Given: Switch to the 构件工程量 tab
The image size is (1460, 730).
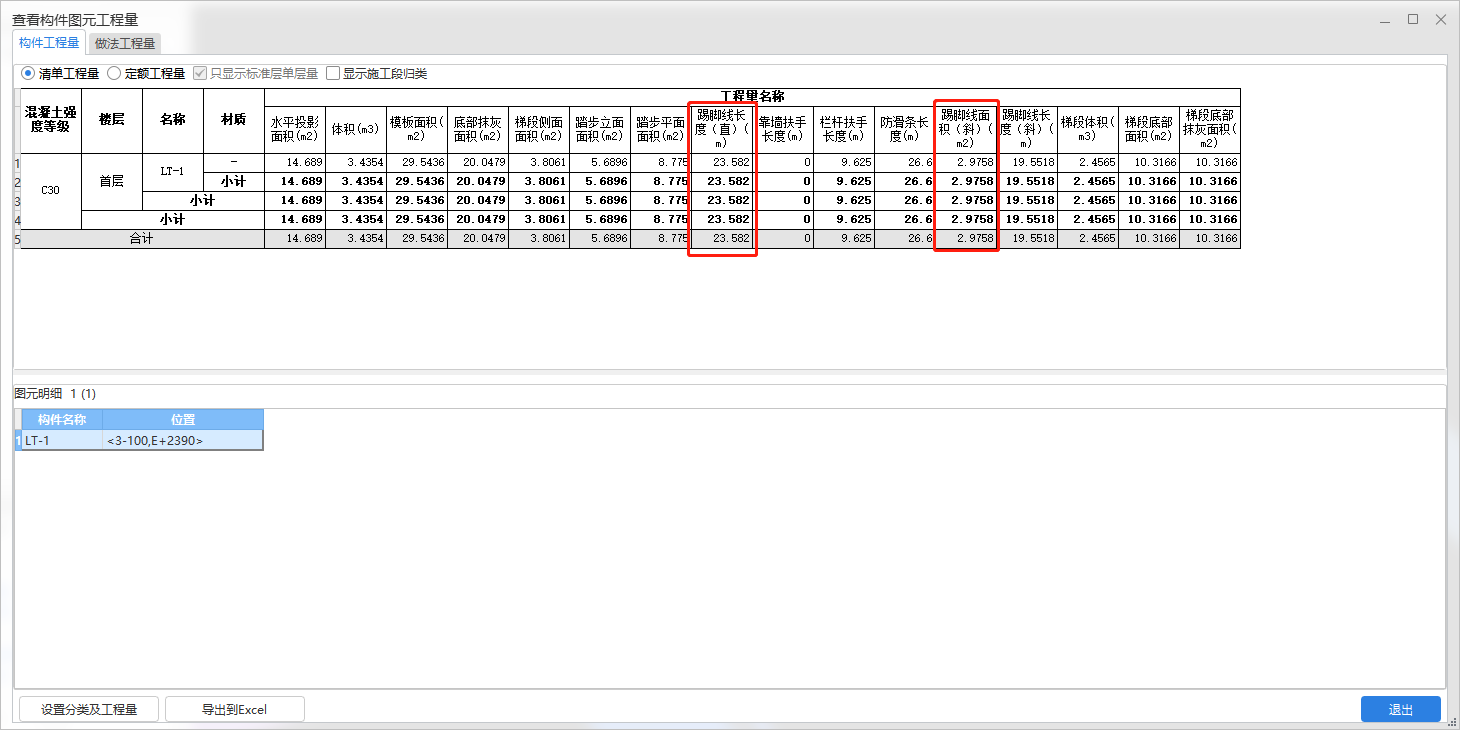Looking at the screenshot, I should (49, 43).
